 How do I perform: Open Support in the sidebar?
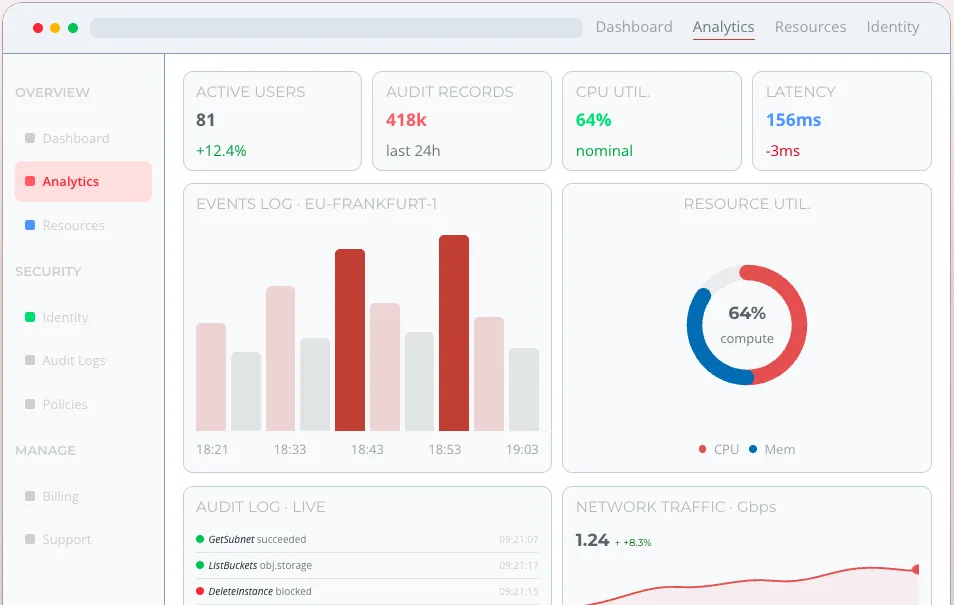coord(83,539)
